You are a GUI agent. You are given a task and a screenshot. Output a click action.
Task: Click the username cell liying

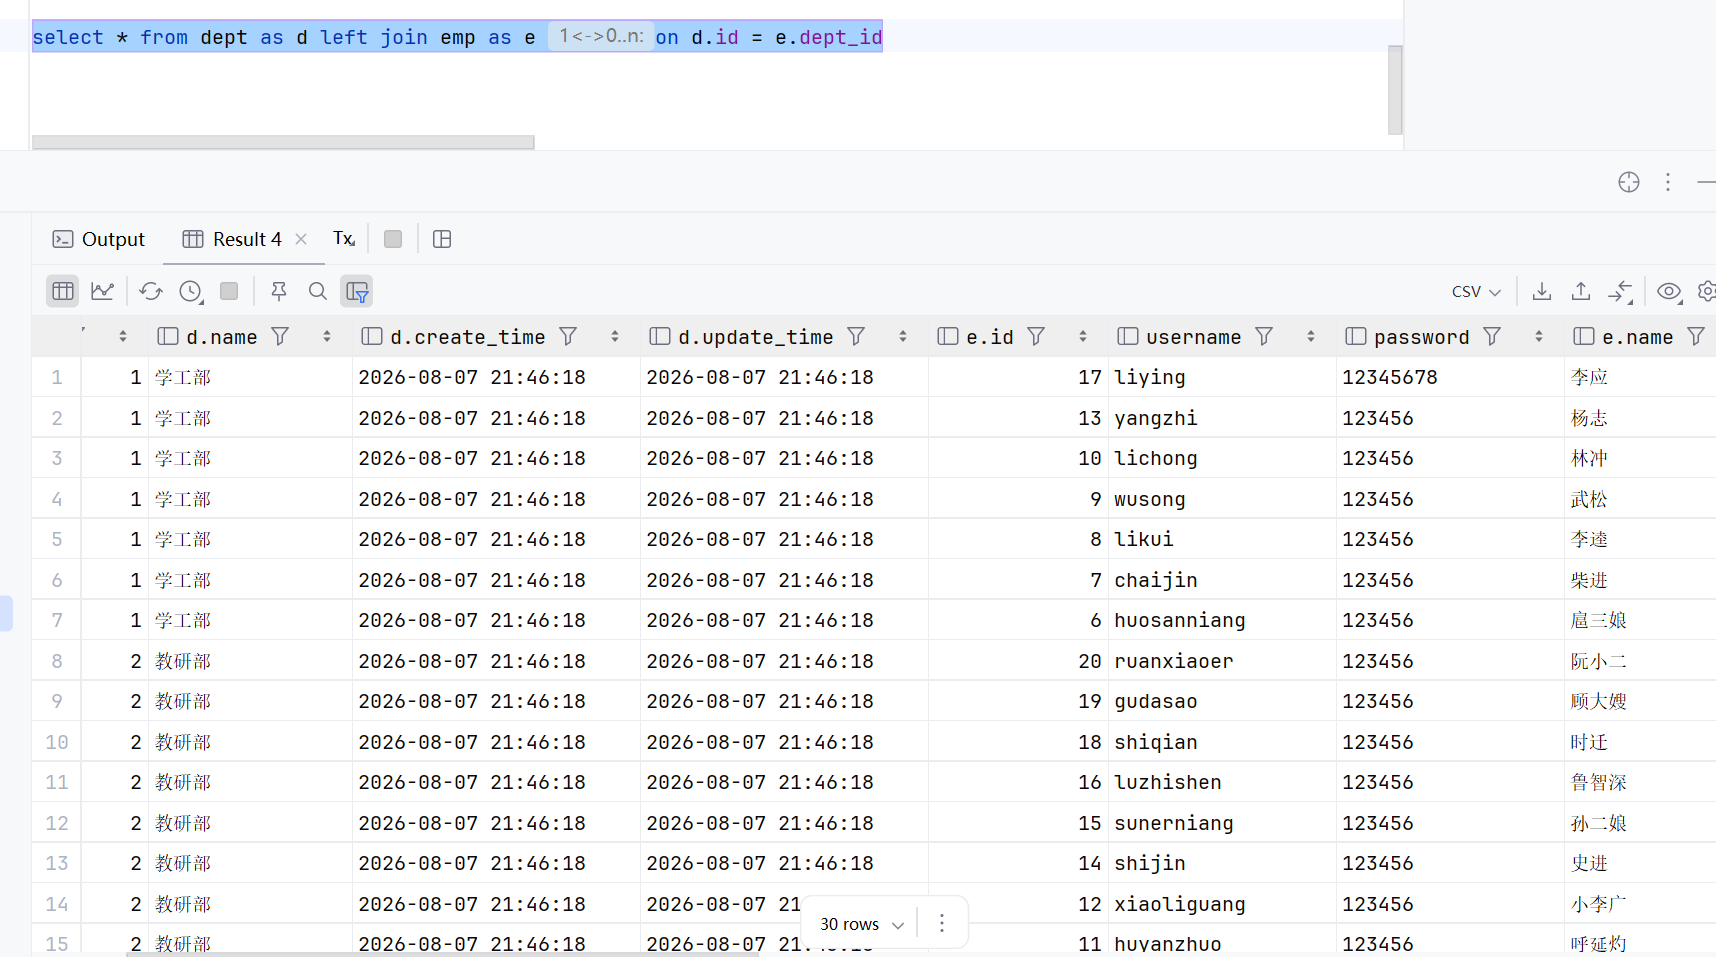[1222, 377]
